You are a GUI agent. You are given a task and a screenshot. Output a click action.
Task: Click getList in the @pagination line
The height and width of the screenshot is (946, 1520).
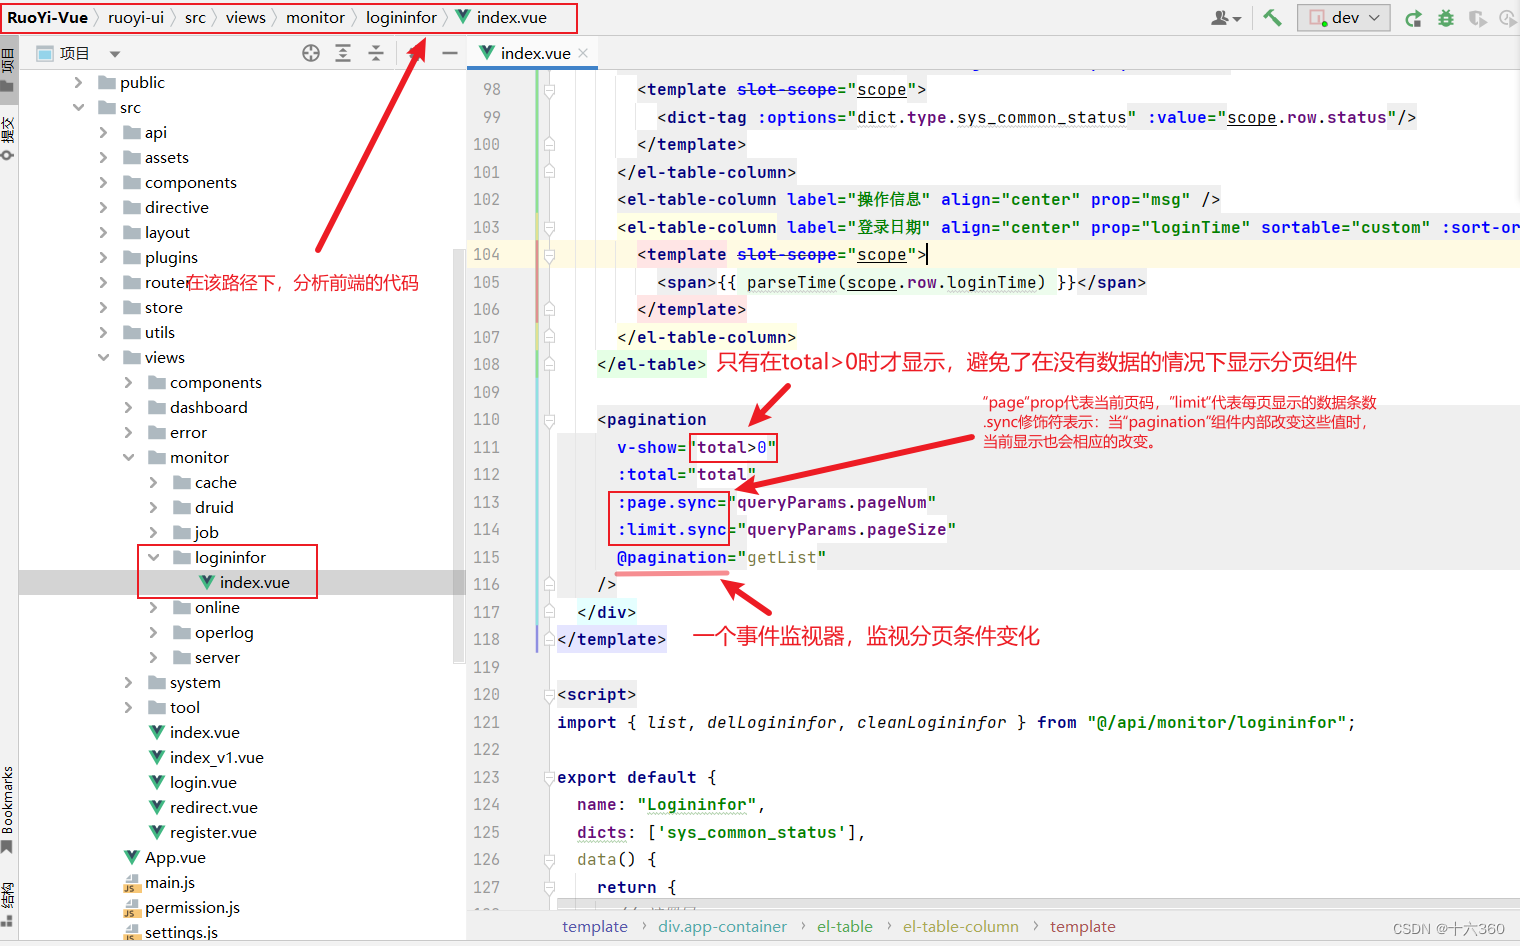782,557
